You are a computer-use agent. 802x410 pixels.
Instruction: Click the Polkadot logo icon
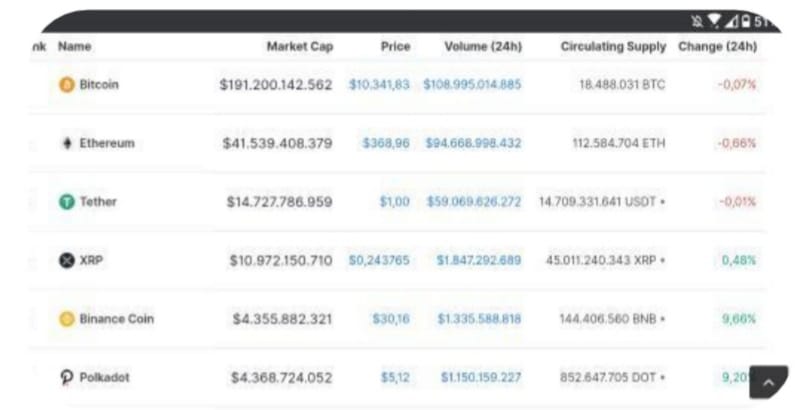pos(67,377)
